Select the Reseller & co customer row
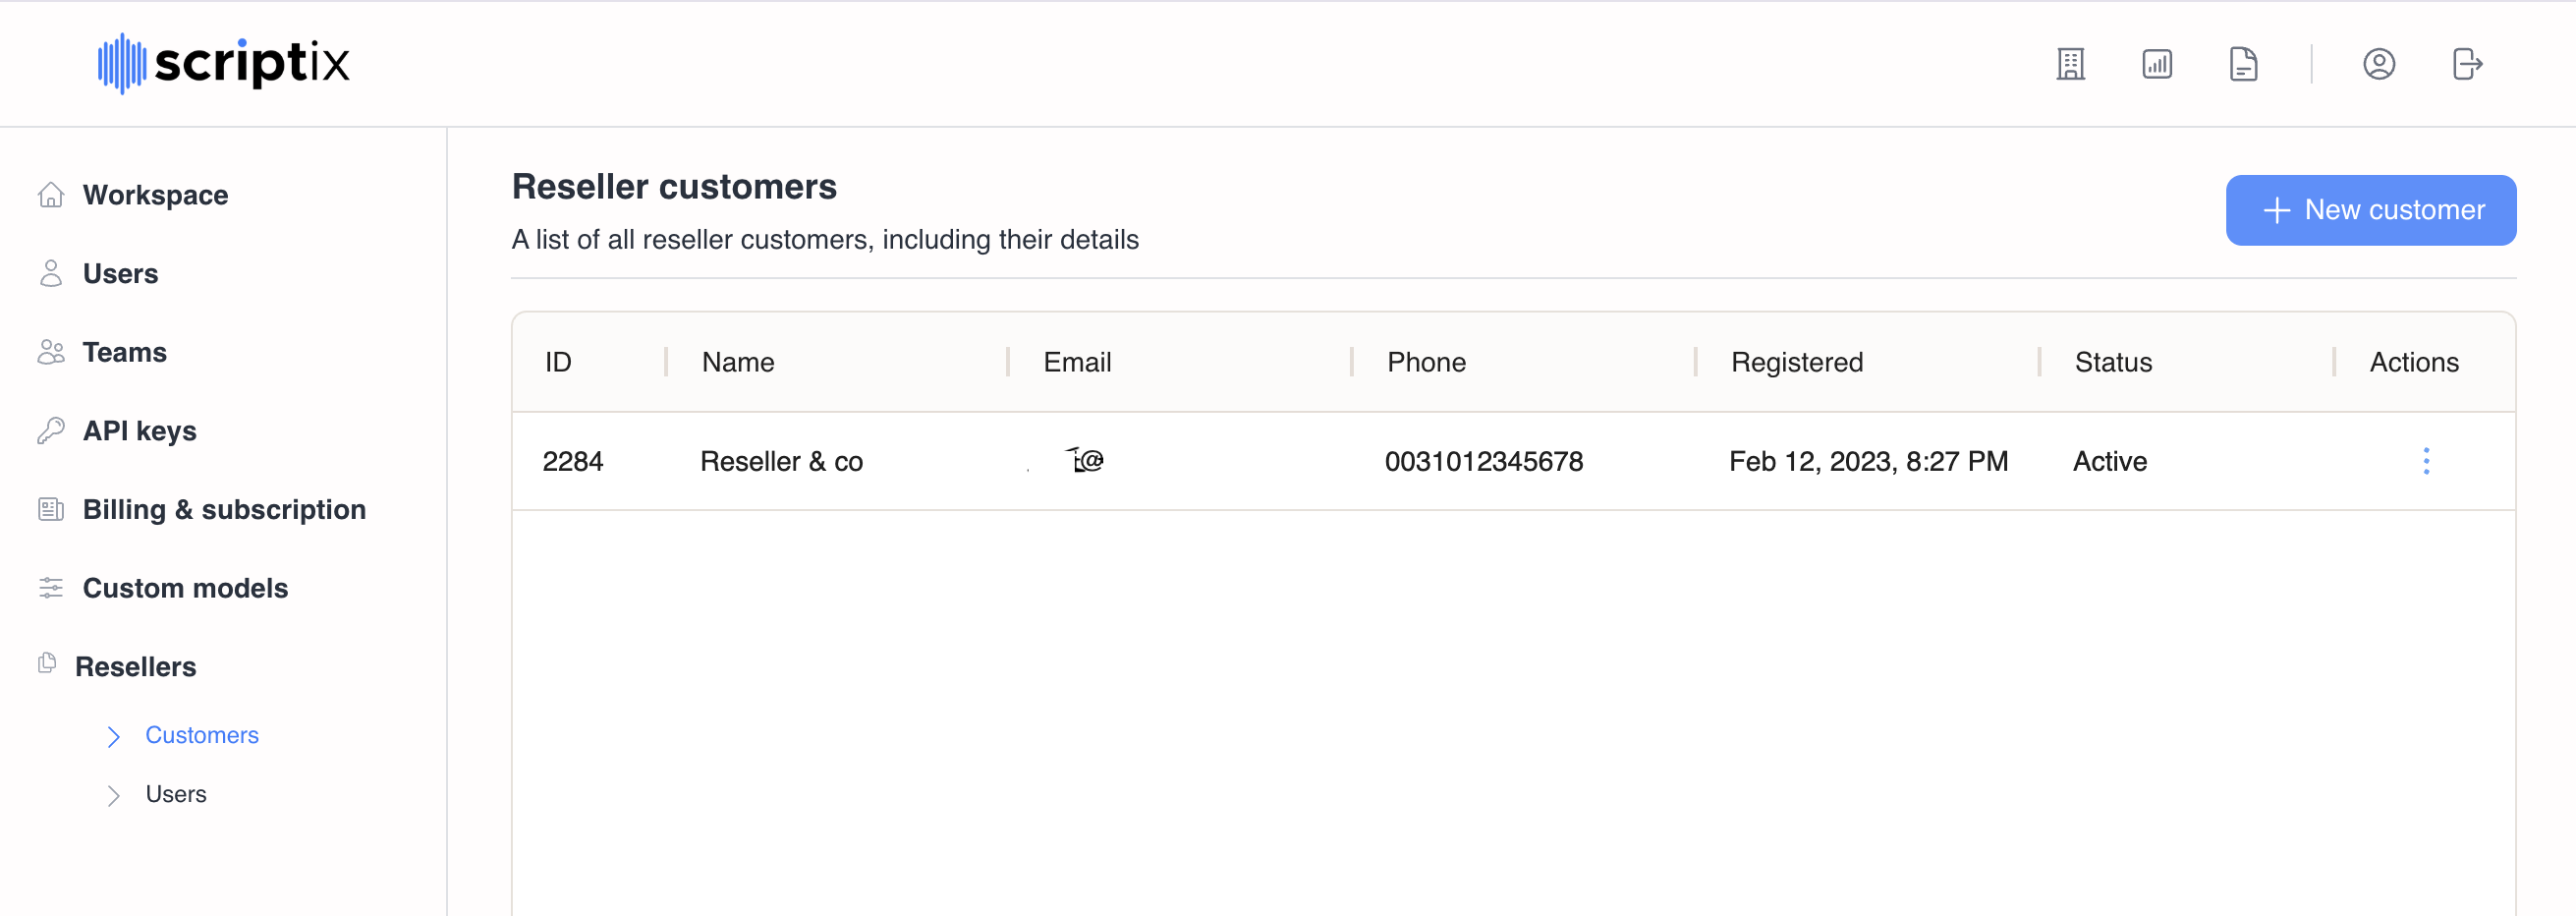 [1513, 461]
